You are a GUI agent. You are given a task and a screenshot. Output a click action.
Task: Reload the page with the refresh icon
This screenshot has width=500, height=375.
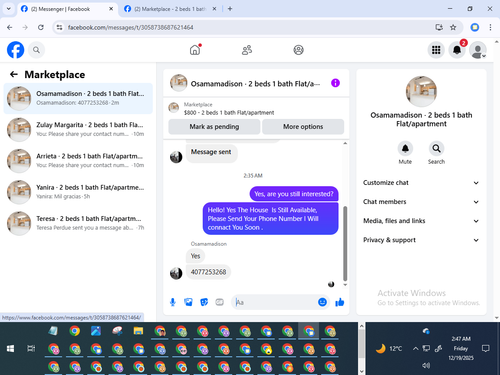tap(41, 27)
